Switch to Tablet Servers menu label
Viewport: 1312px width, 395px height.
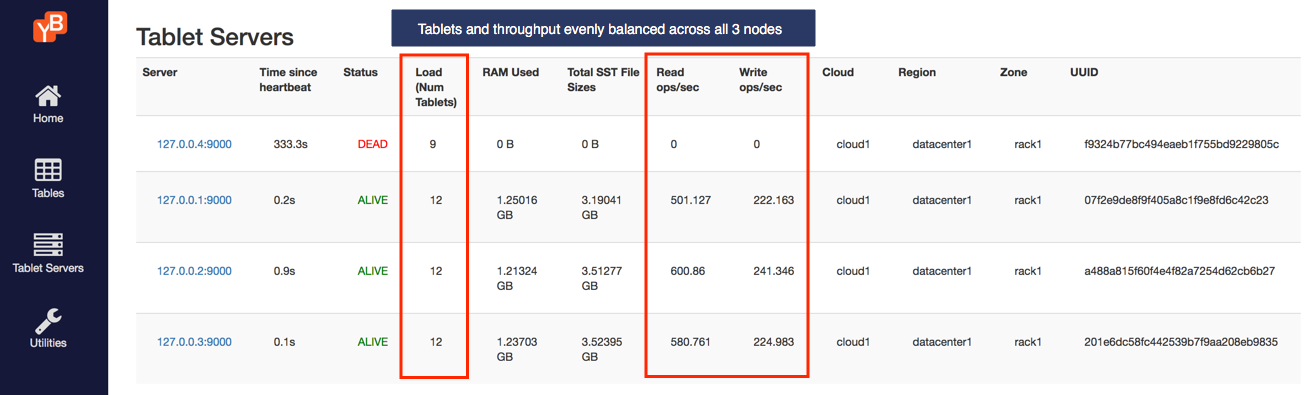click(x=48, y=268)
